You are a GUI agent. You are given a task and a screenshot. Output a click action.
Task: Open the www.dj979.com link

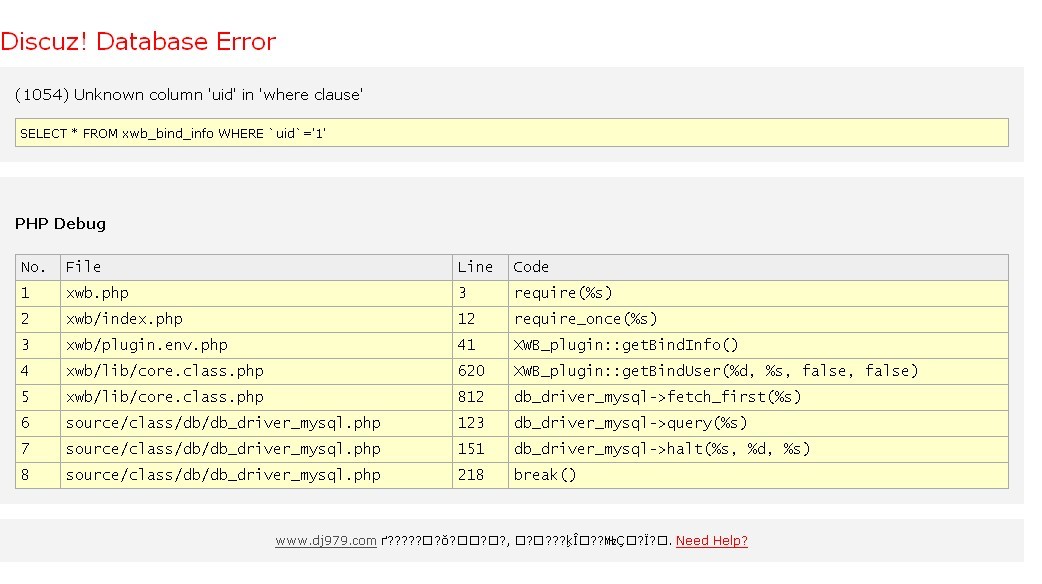click(x=326, y=541)
